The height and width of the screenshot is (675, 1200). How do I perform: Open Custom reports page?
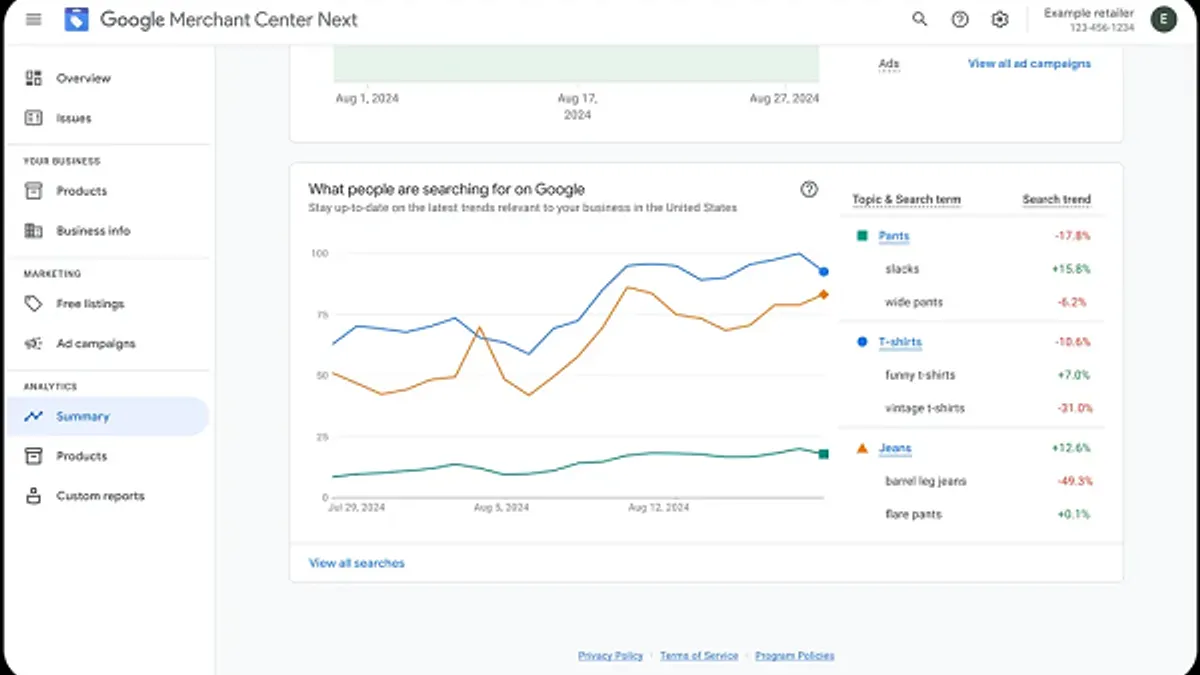point(100,496)
